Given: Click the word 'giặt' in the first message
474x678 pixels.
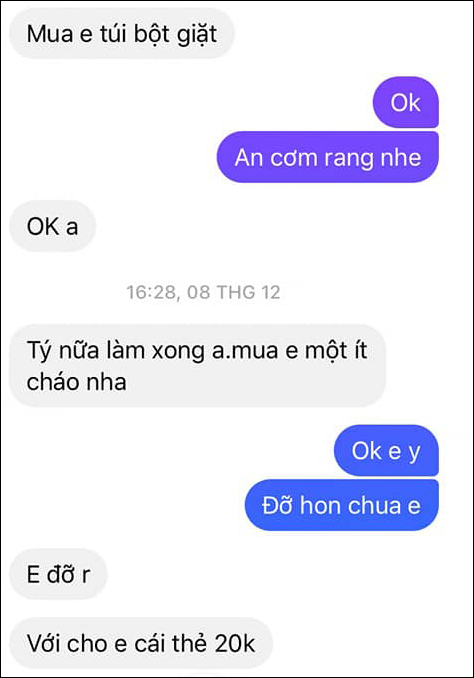Looking at the screenshot, I should click(x=197, y=35).
